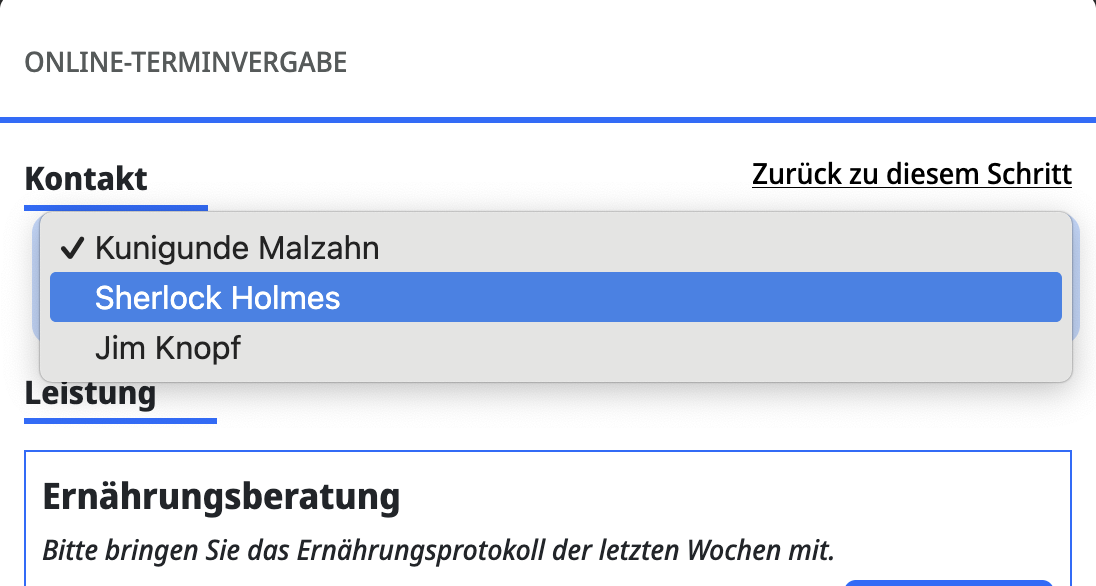Image resolution: width=1096 pixels, height=586 pixels.
Task: Click the Leistung section heading
Action: (90, 393)
